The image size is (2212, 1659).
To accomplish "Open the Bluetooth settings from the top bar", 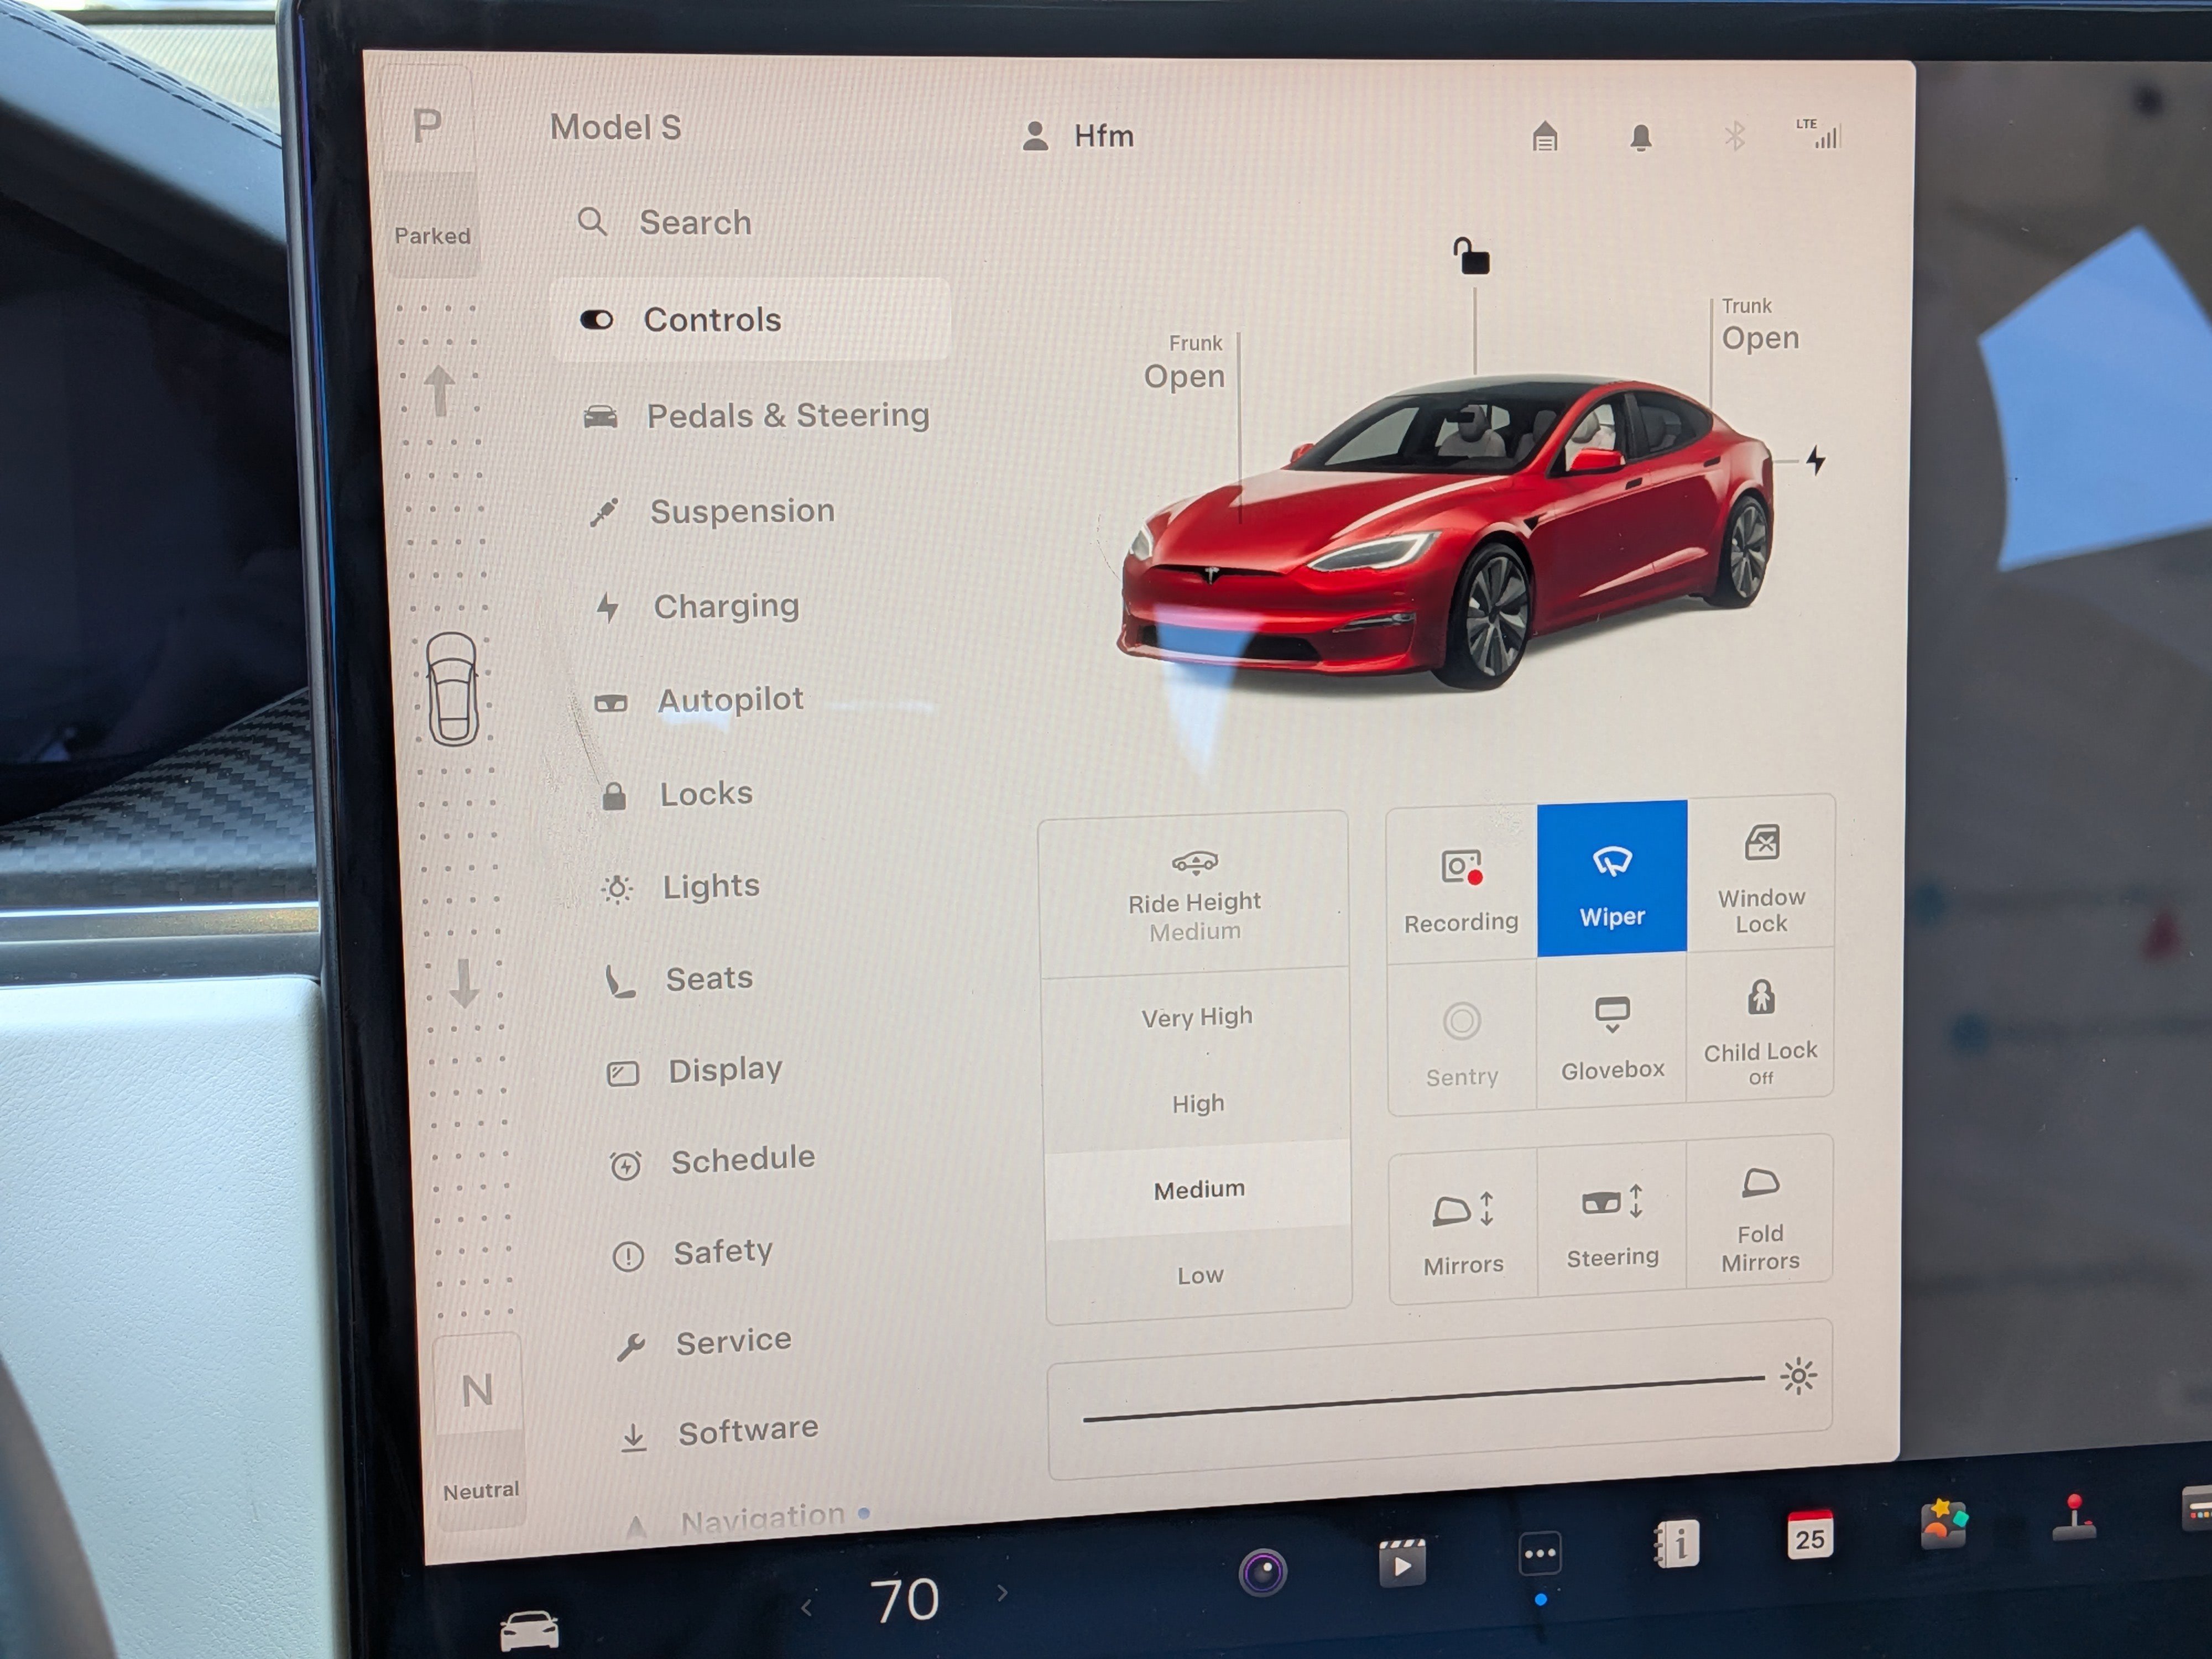I will [1735, 137].
